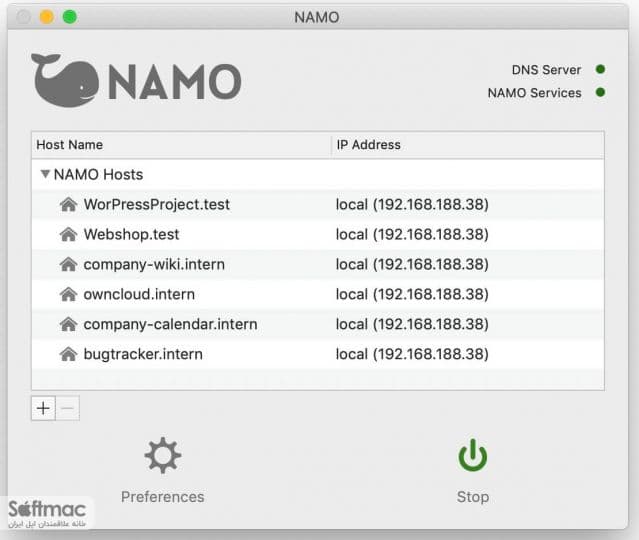Click IP address of owncloud.intern row
The width and height of the screenshot is (639, 540).
(x=412, y=294)
